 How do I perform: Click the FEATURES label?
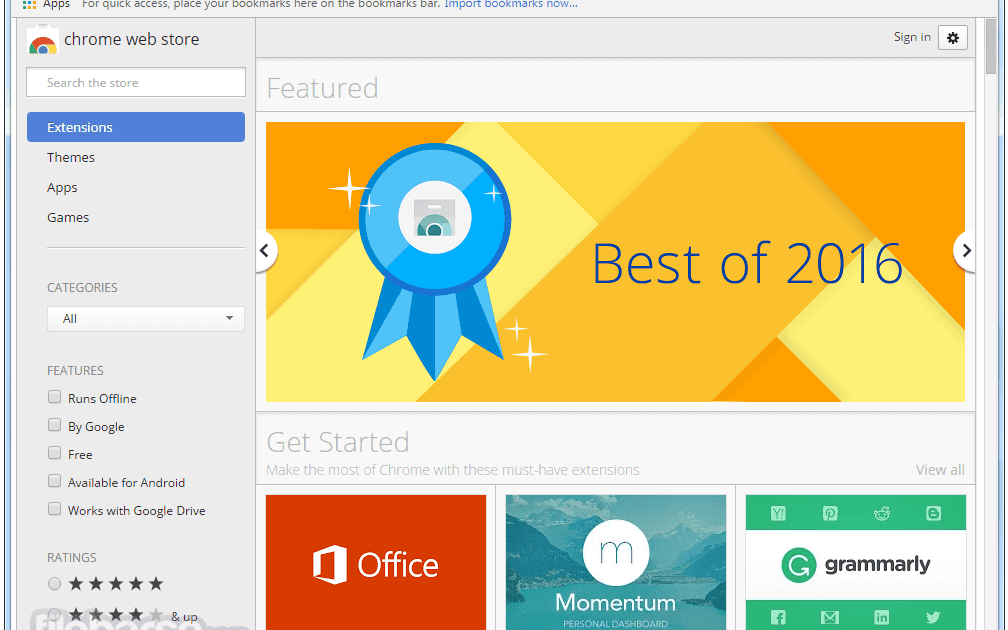pos(75,371)
